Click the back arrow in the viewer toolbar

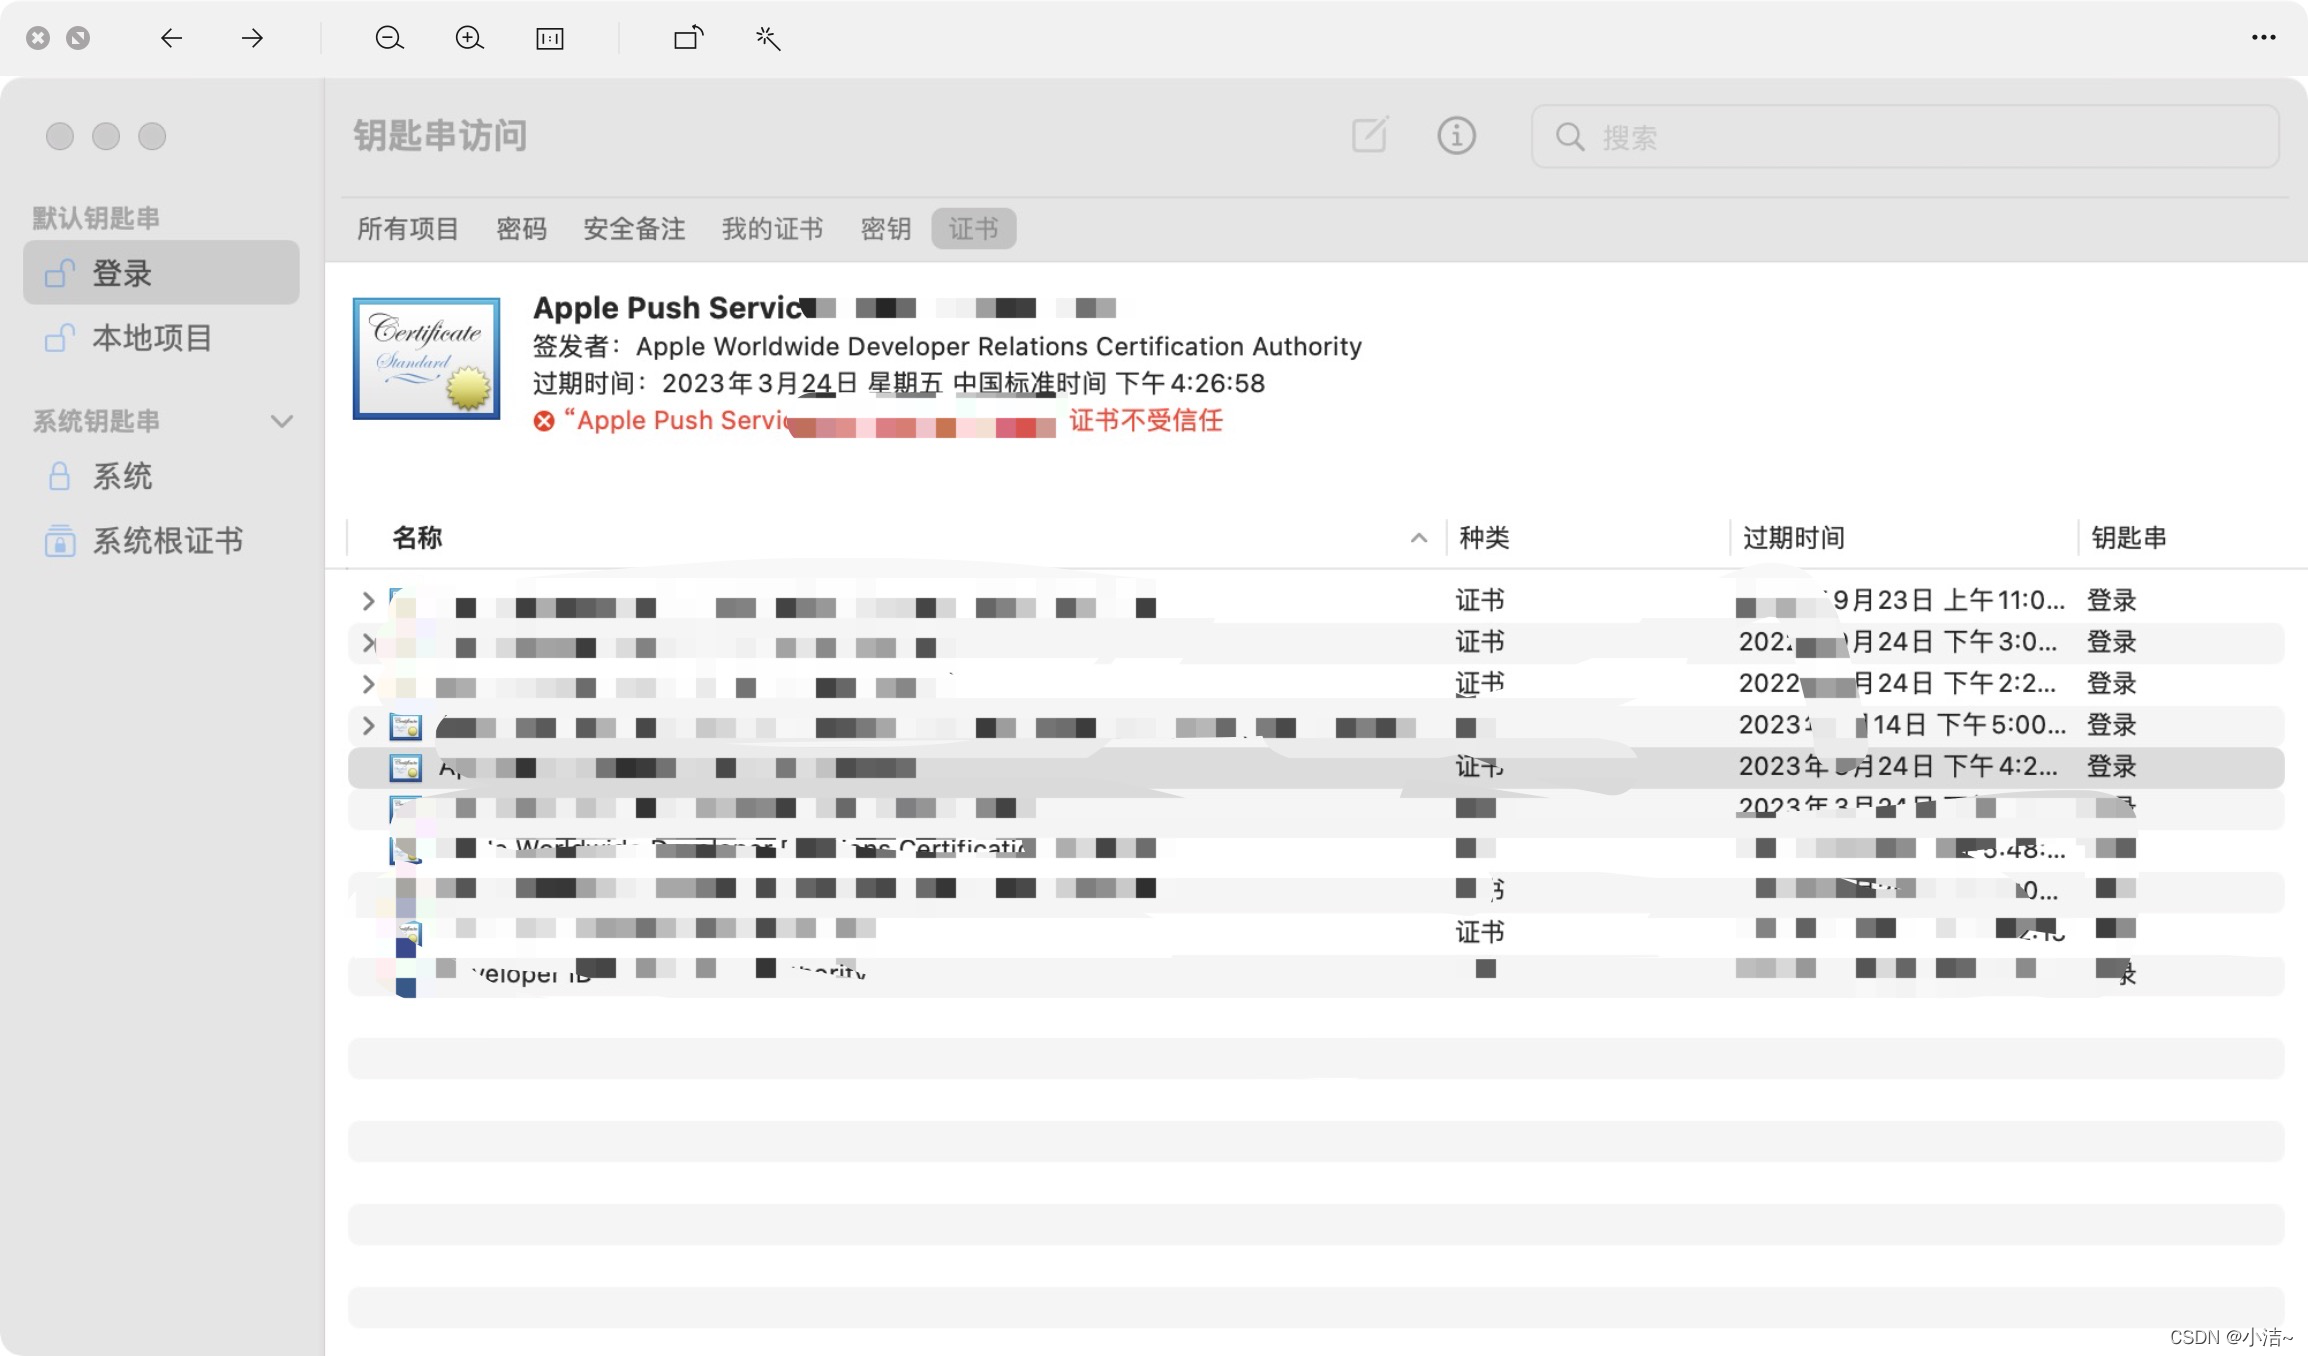(x=171, y=38)
